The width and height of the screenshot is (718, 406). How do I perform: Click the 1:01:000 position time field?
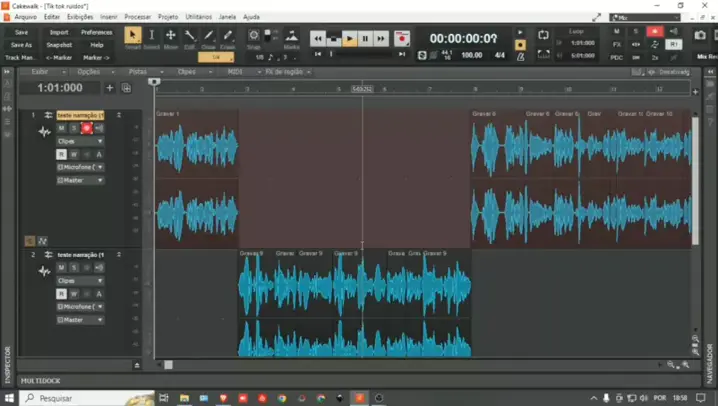(x=60, y=88)
